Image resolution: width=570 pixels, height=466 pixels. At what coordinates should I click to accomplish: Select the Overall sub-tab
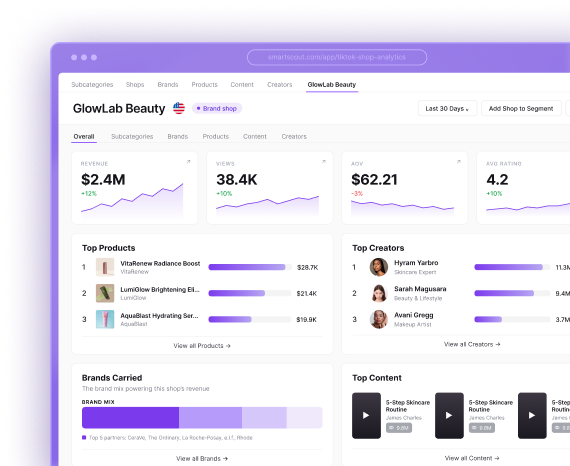pyautogui.click(x=84, y=136)
